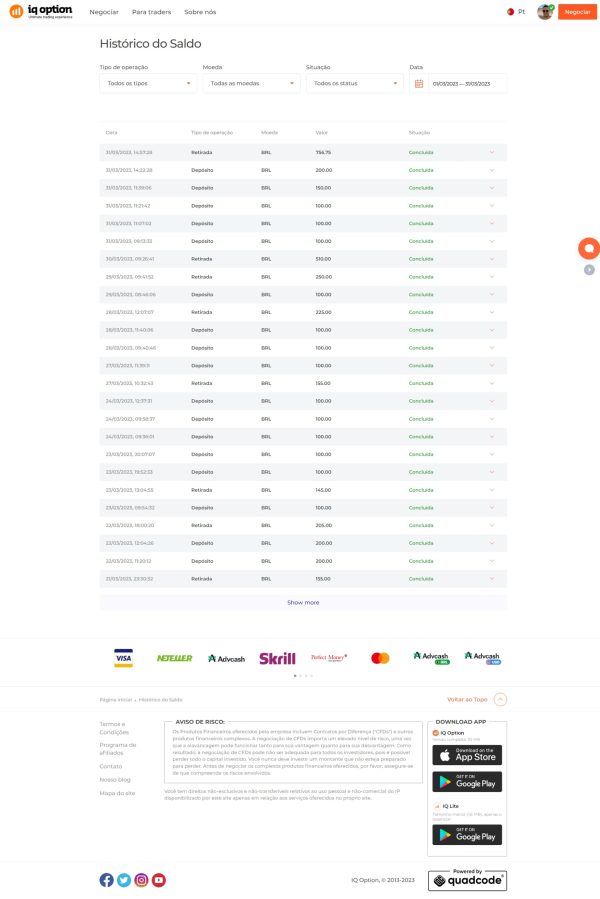Screen dimensions: 600x899
Task: Open the Situação status dropdown
Action: click(x=354, y=84)
